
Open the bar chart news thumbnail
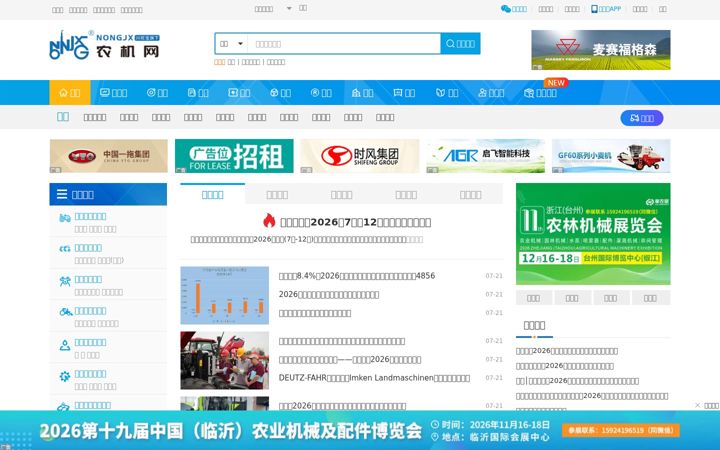225,295
